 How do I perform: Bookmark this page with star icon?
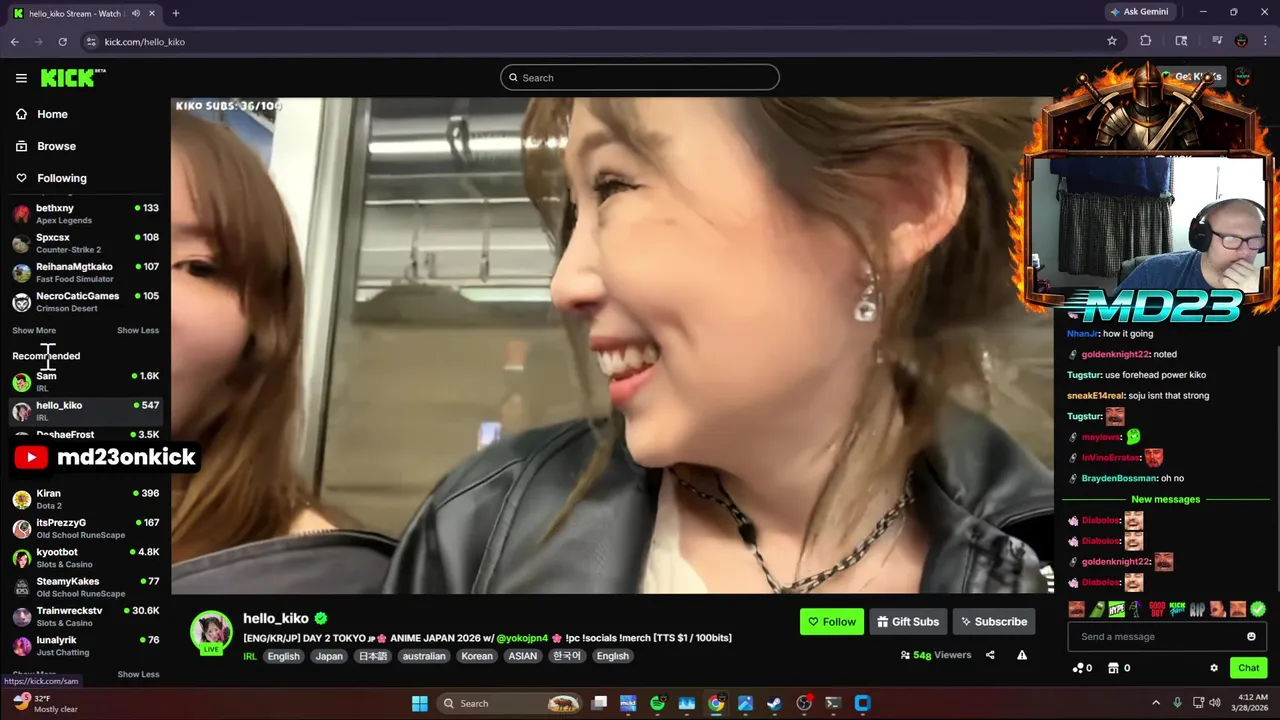[1111, 41]
